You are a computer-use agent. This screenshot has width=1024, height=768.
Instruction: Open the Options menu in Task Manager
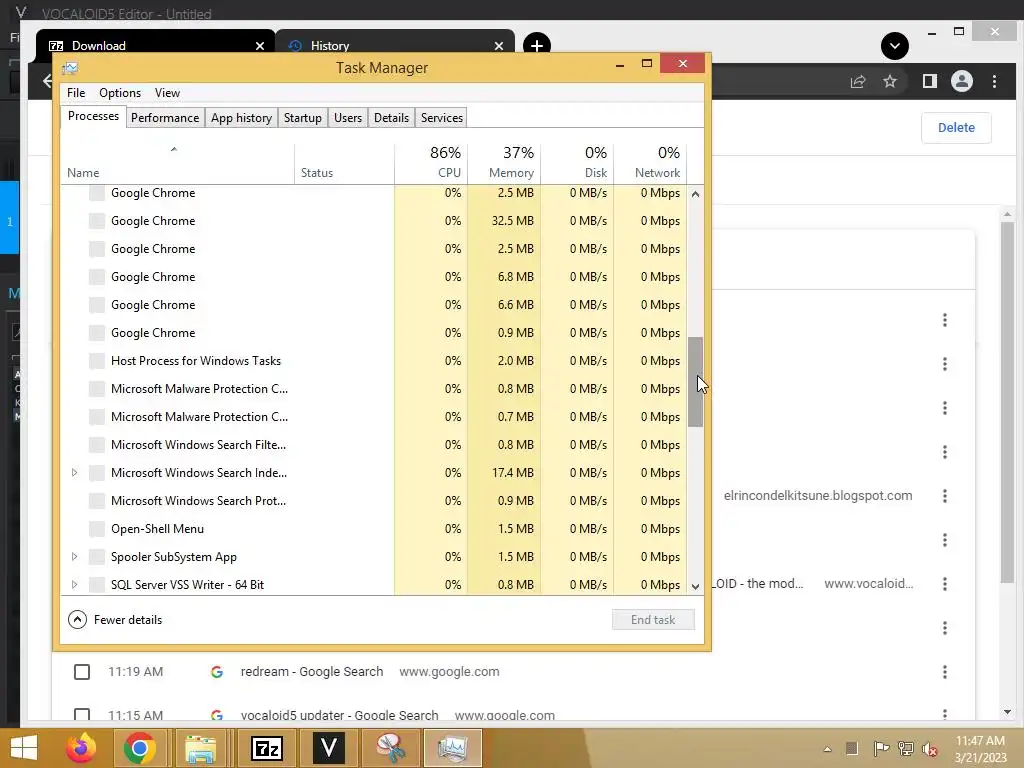(120, 93)
